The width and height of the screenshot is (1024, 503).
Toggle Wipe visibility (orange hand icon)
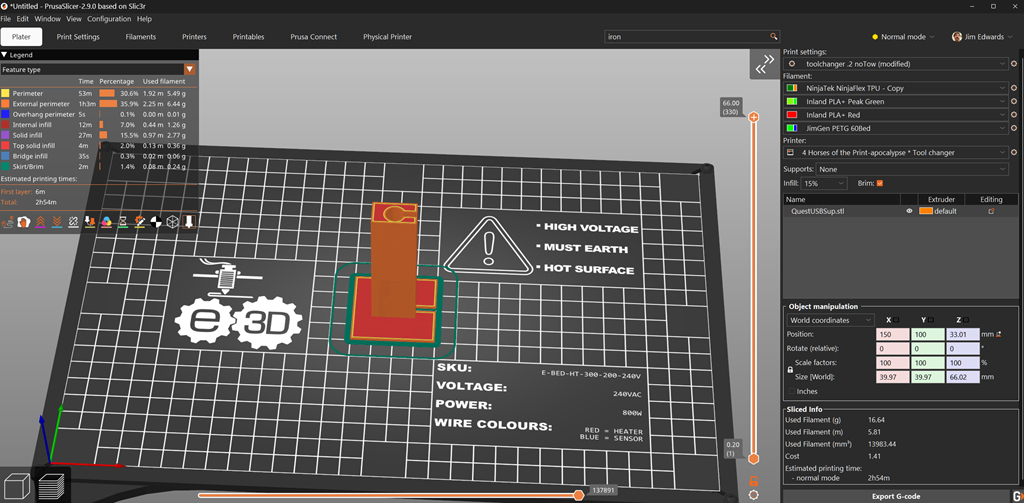[x=24, y=222]
